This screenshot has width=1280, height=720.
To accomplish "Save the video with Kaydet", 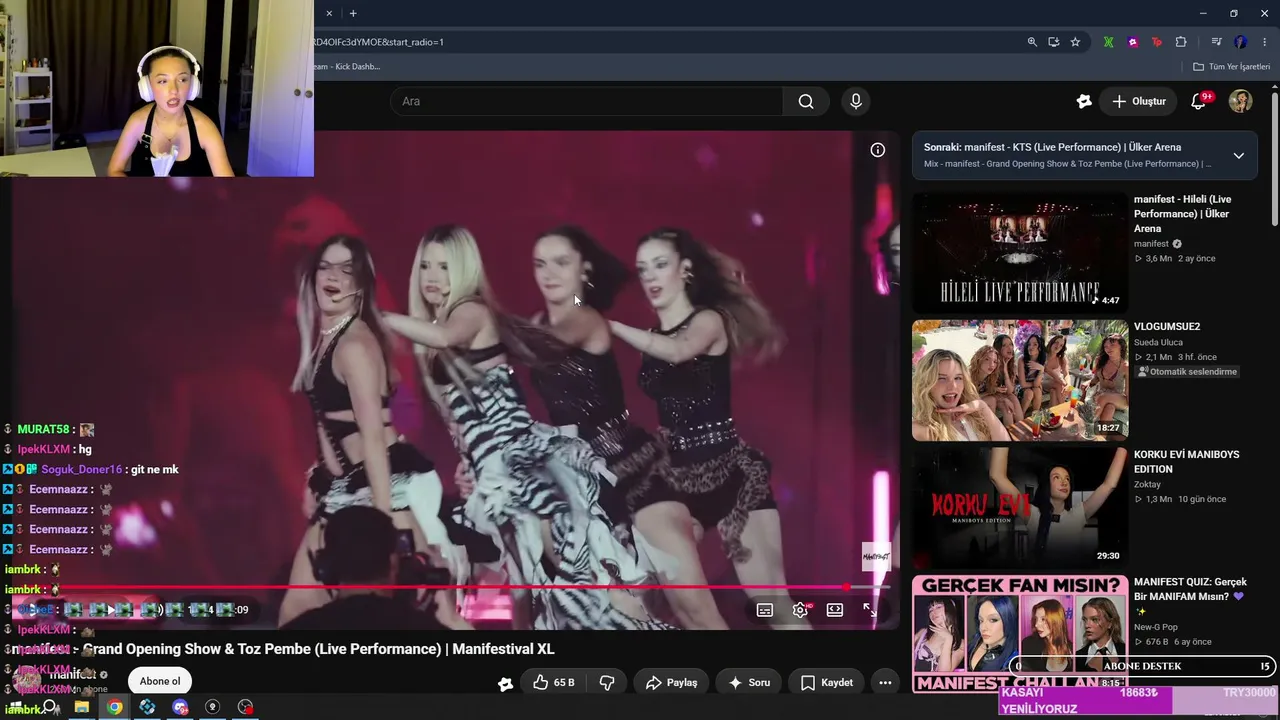I will tap(827, 683).
